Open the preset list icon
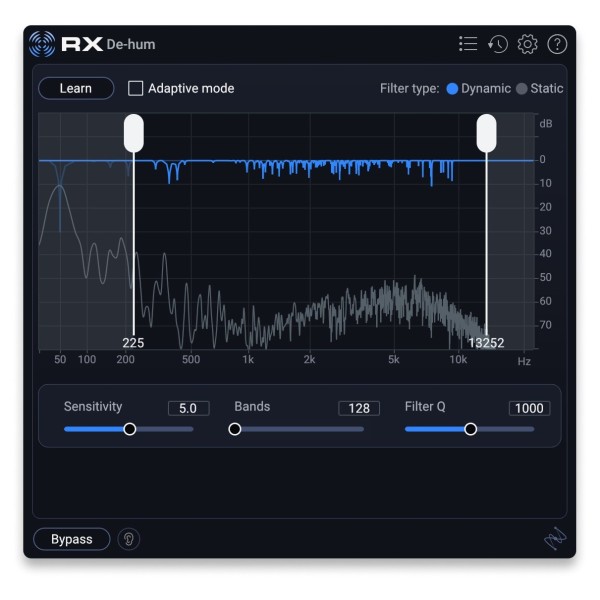 [x=468, y=44]
